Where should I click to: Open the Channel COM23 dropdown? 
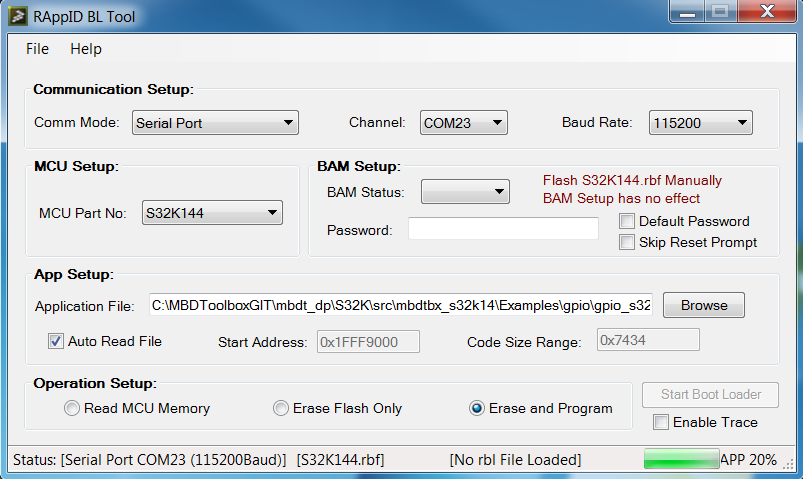463,123
